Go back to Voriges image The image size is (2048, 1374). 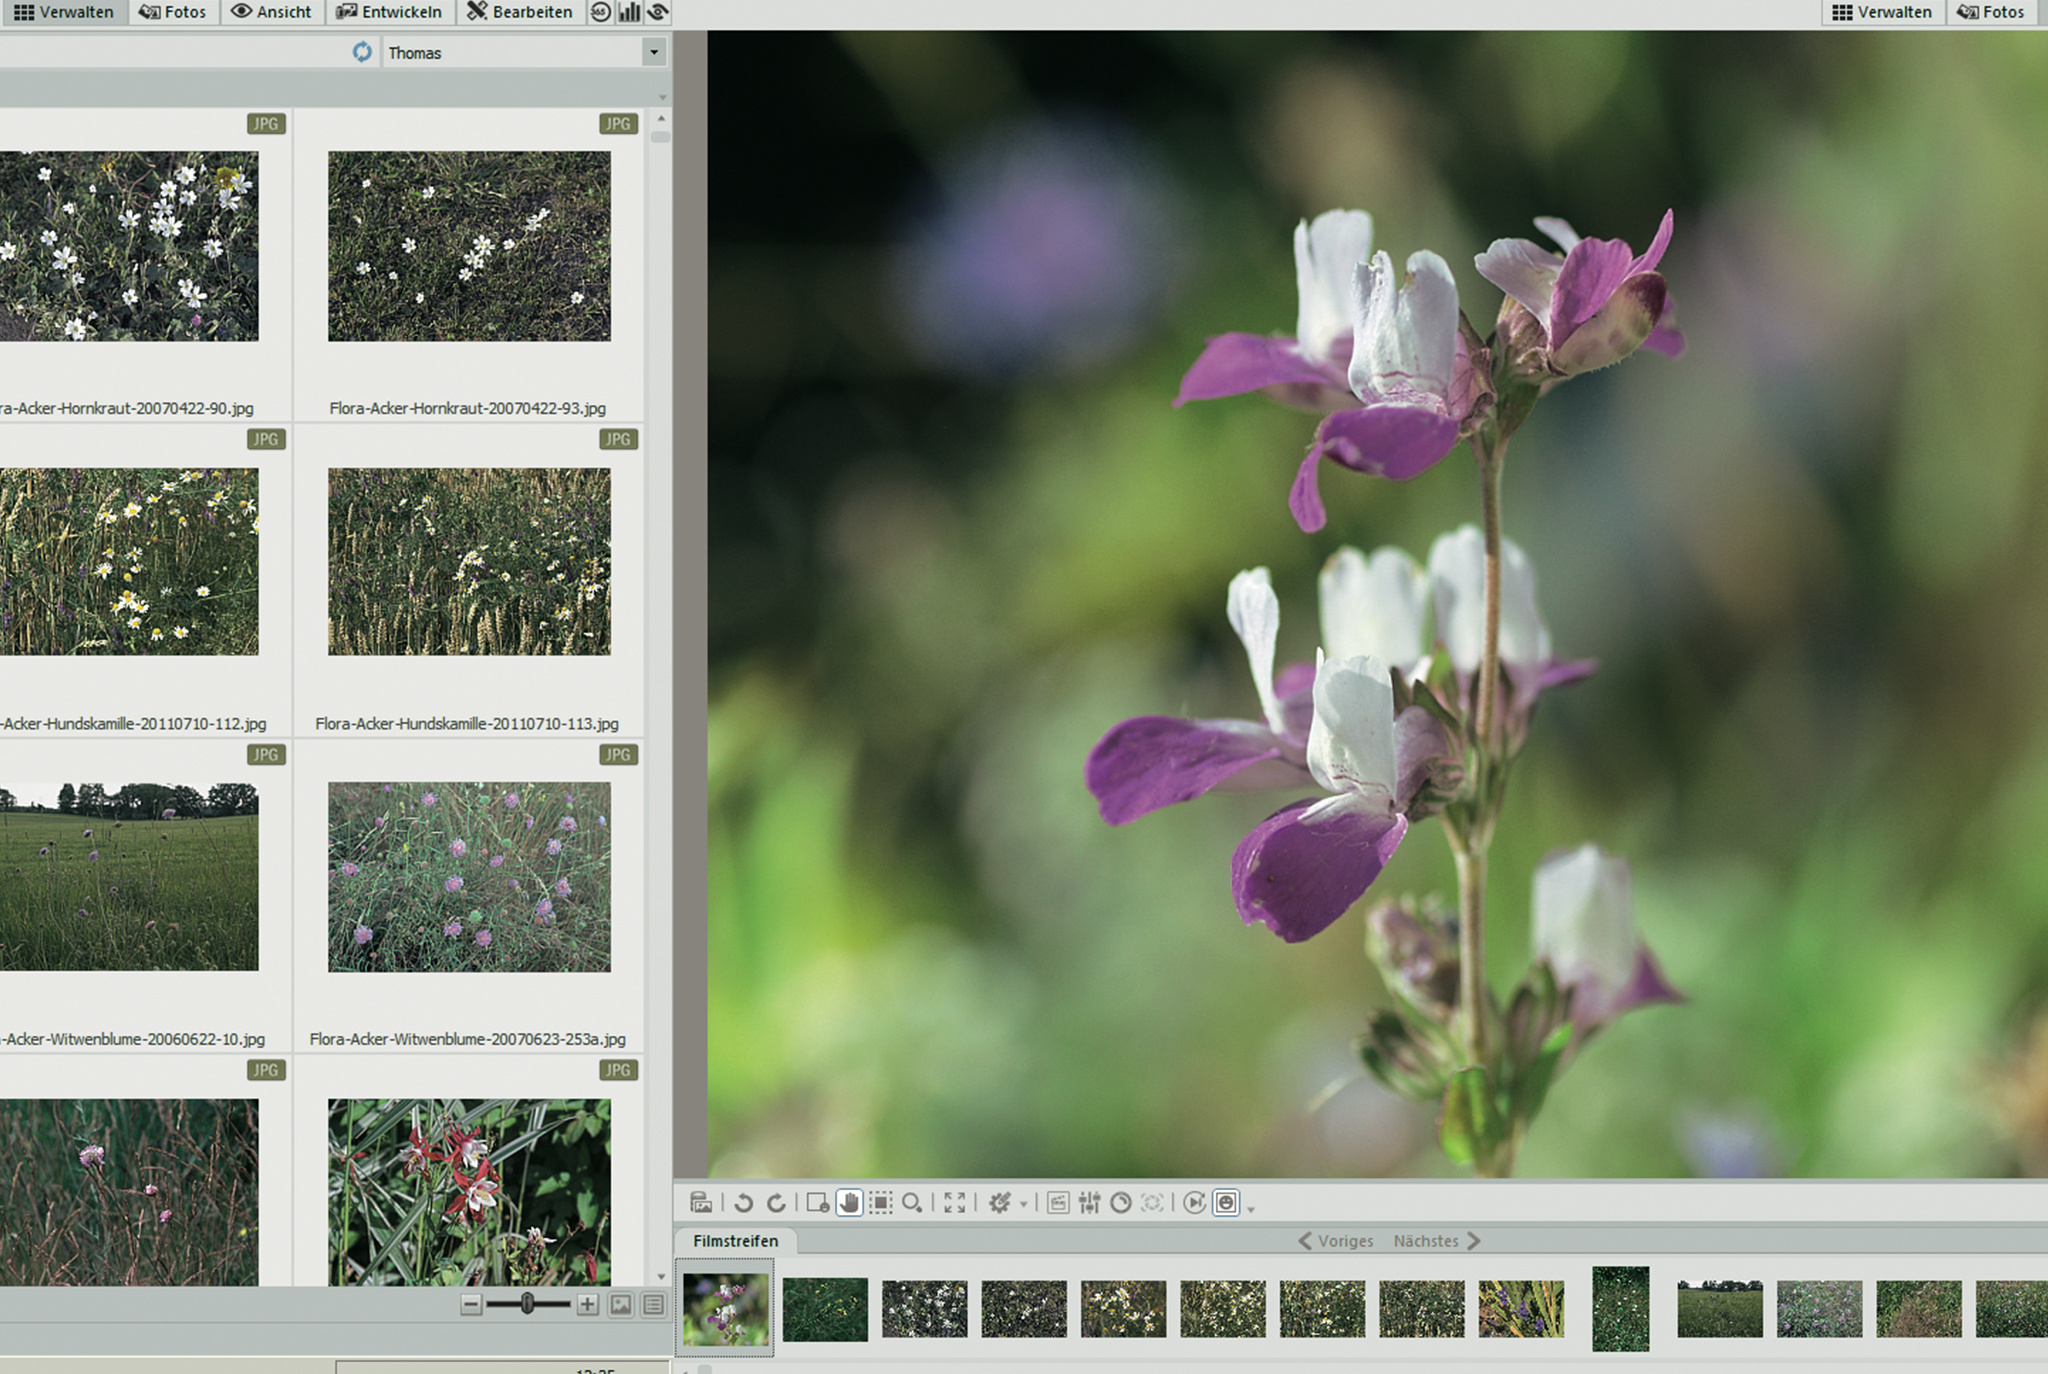coord(1336,1241)
